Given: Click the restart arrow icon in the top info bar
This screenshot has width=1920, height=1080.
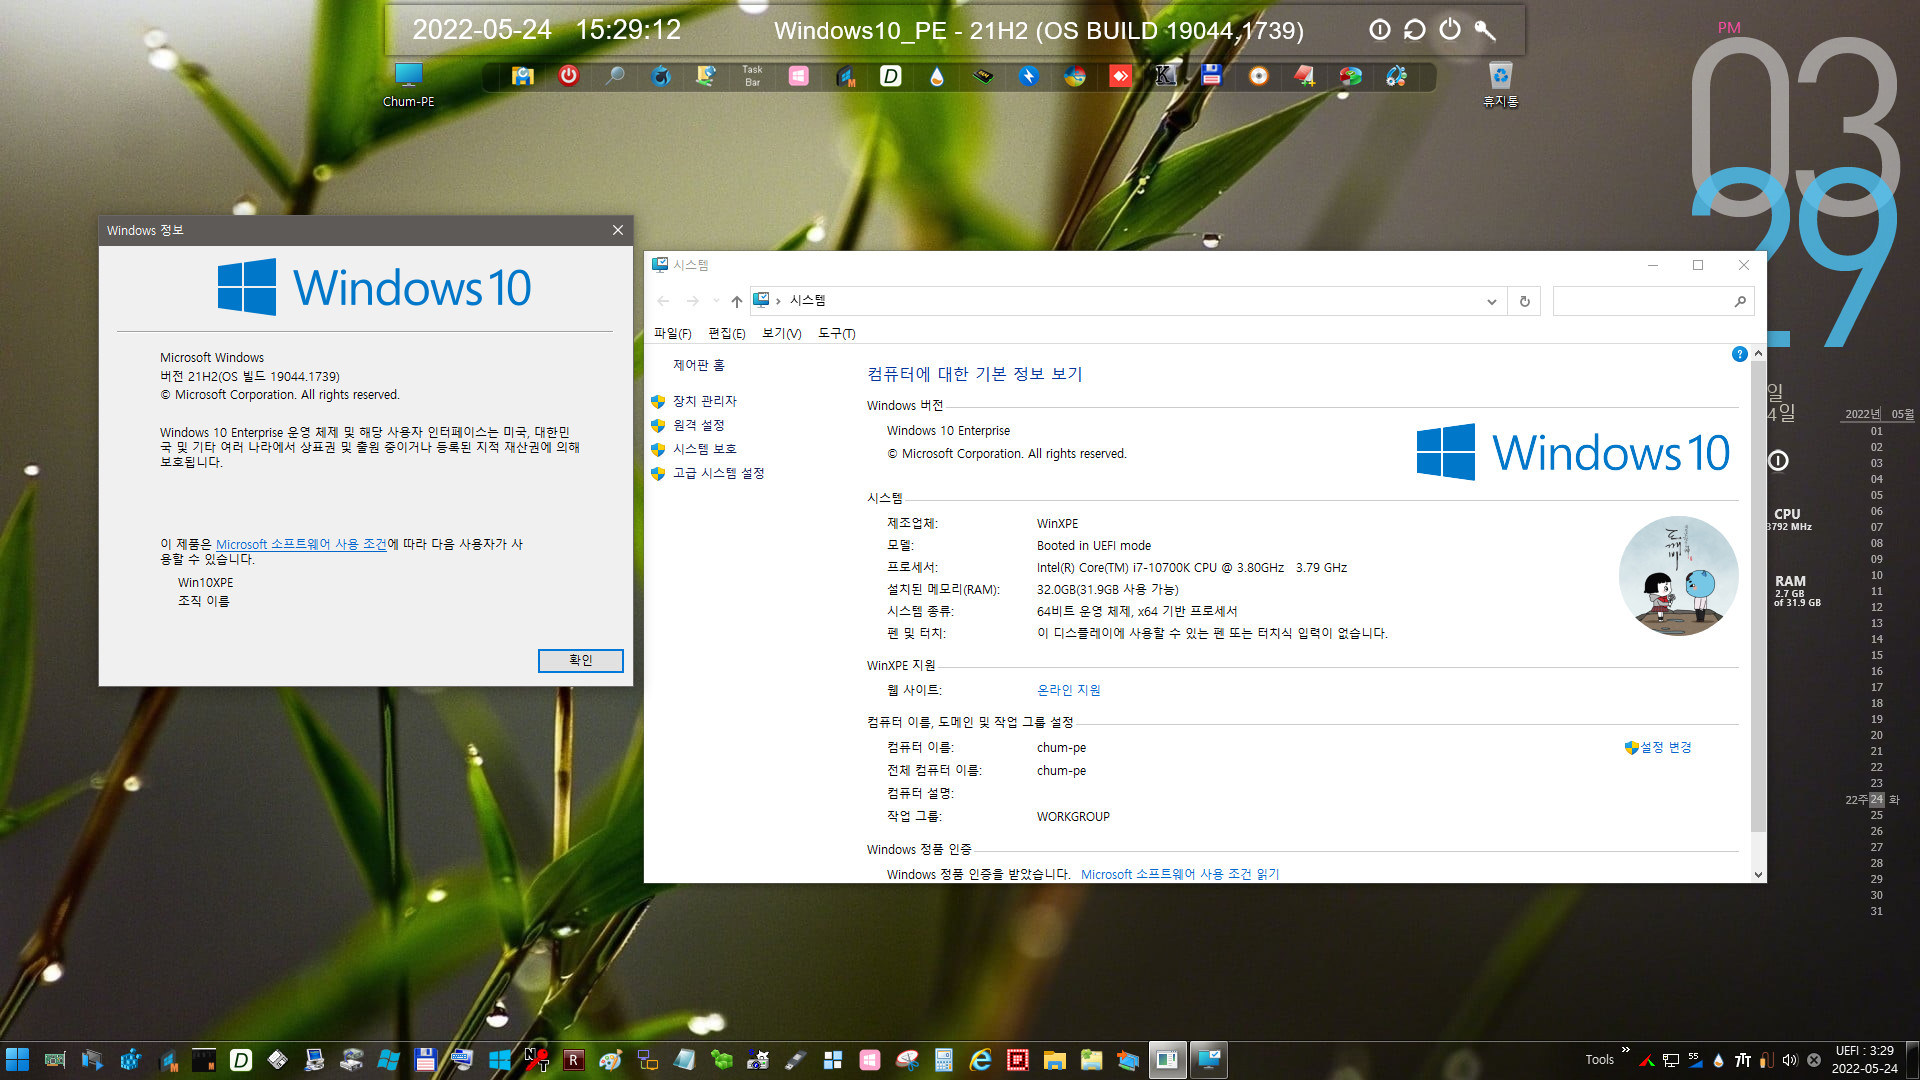Looking at the screenshot, I should (1414, 30).
